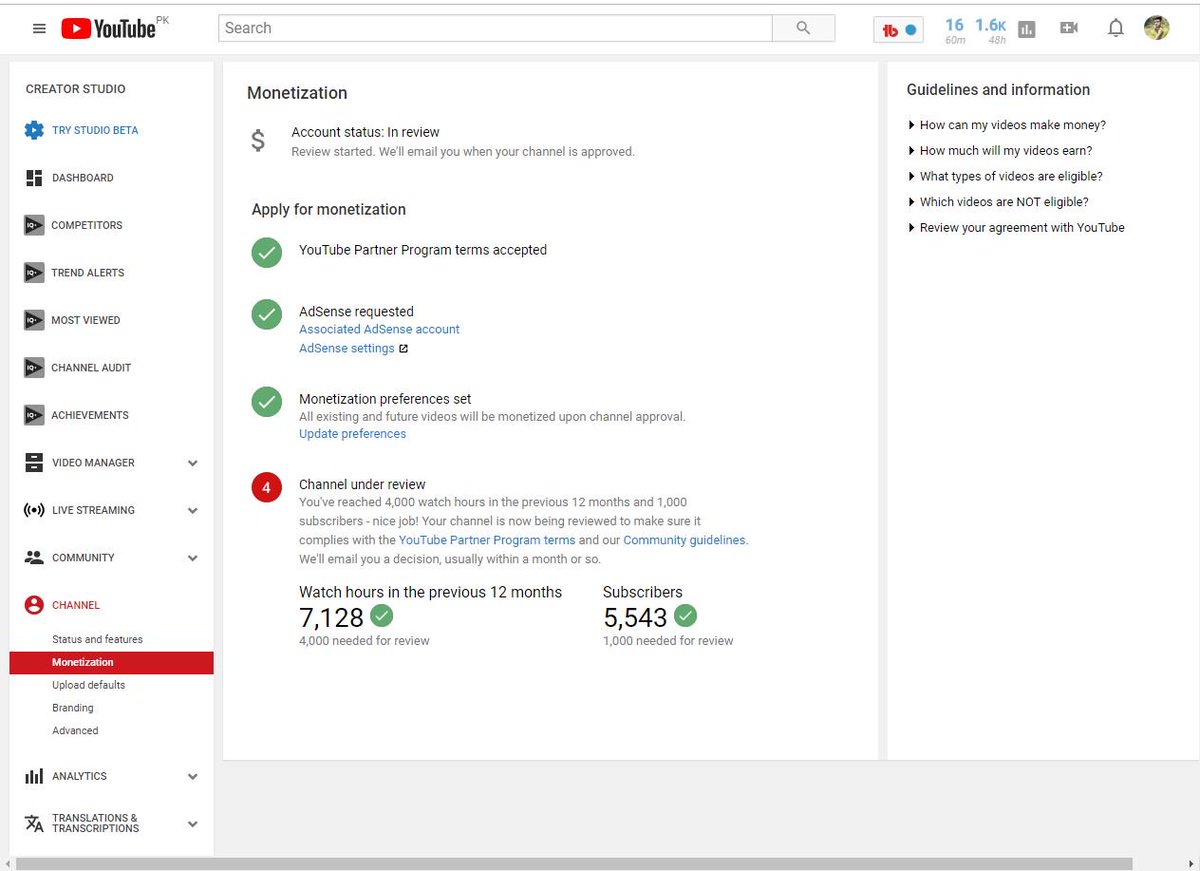Click the Dashboard grid icon

coord(34,178)
